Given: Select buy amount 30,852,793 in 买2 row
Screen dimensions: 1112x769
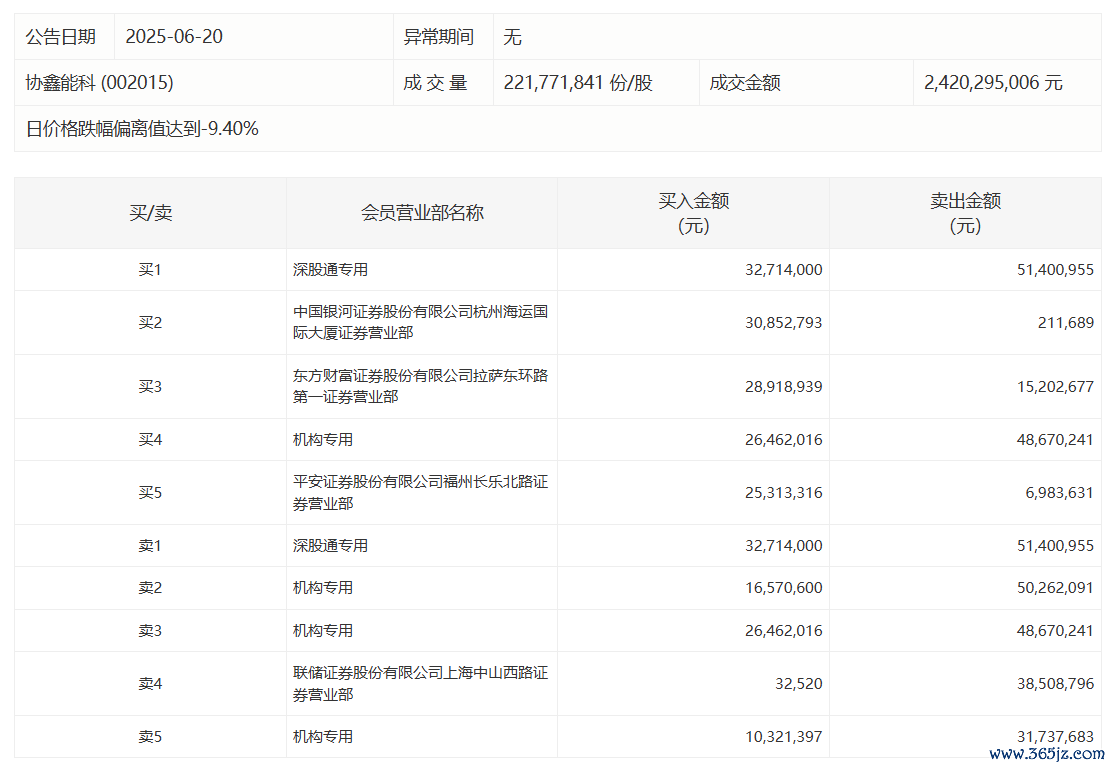Looking at the screenshot, I should pyautogui.click(x=777, y=322).
